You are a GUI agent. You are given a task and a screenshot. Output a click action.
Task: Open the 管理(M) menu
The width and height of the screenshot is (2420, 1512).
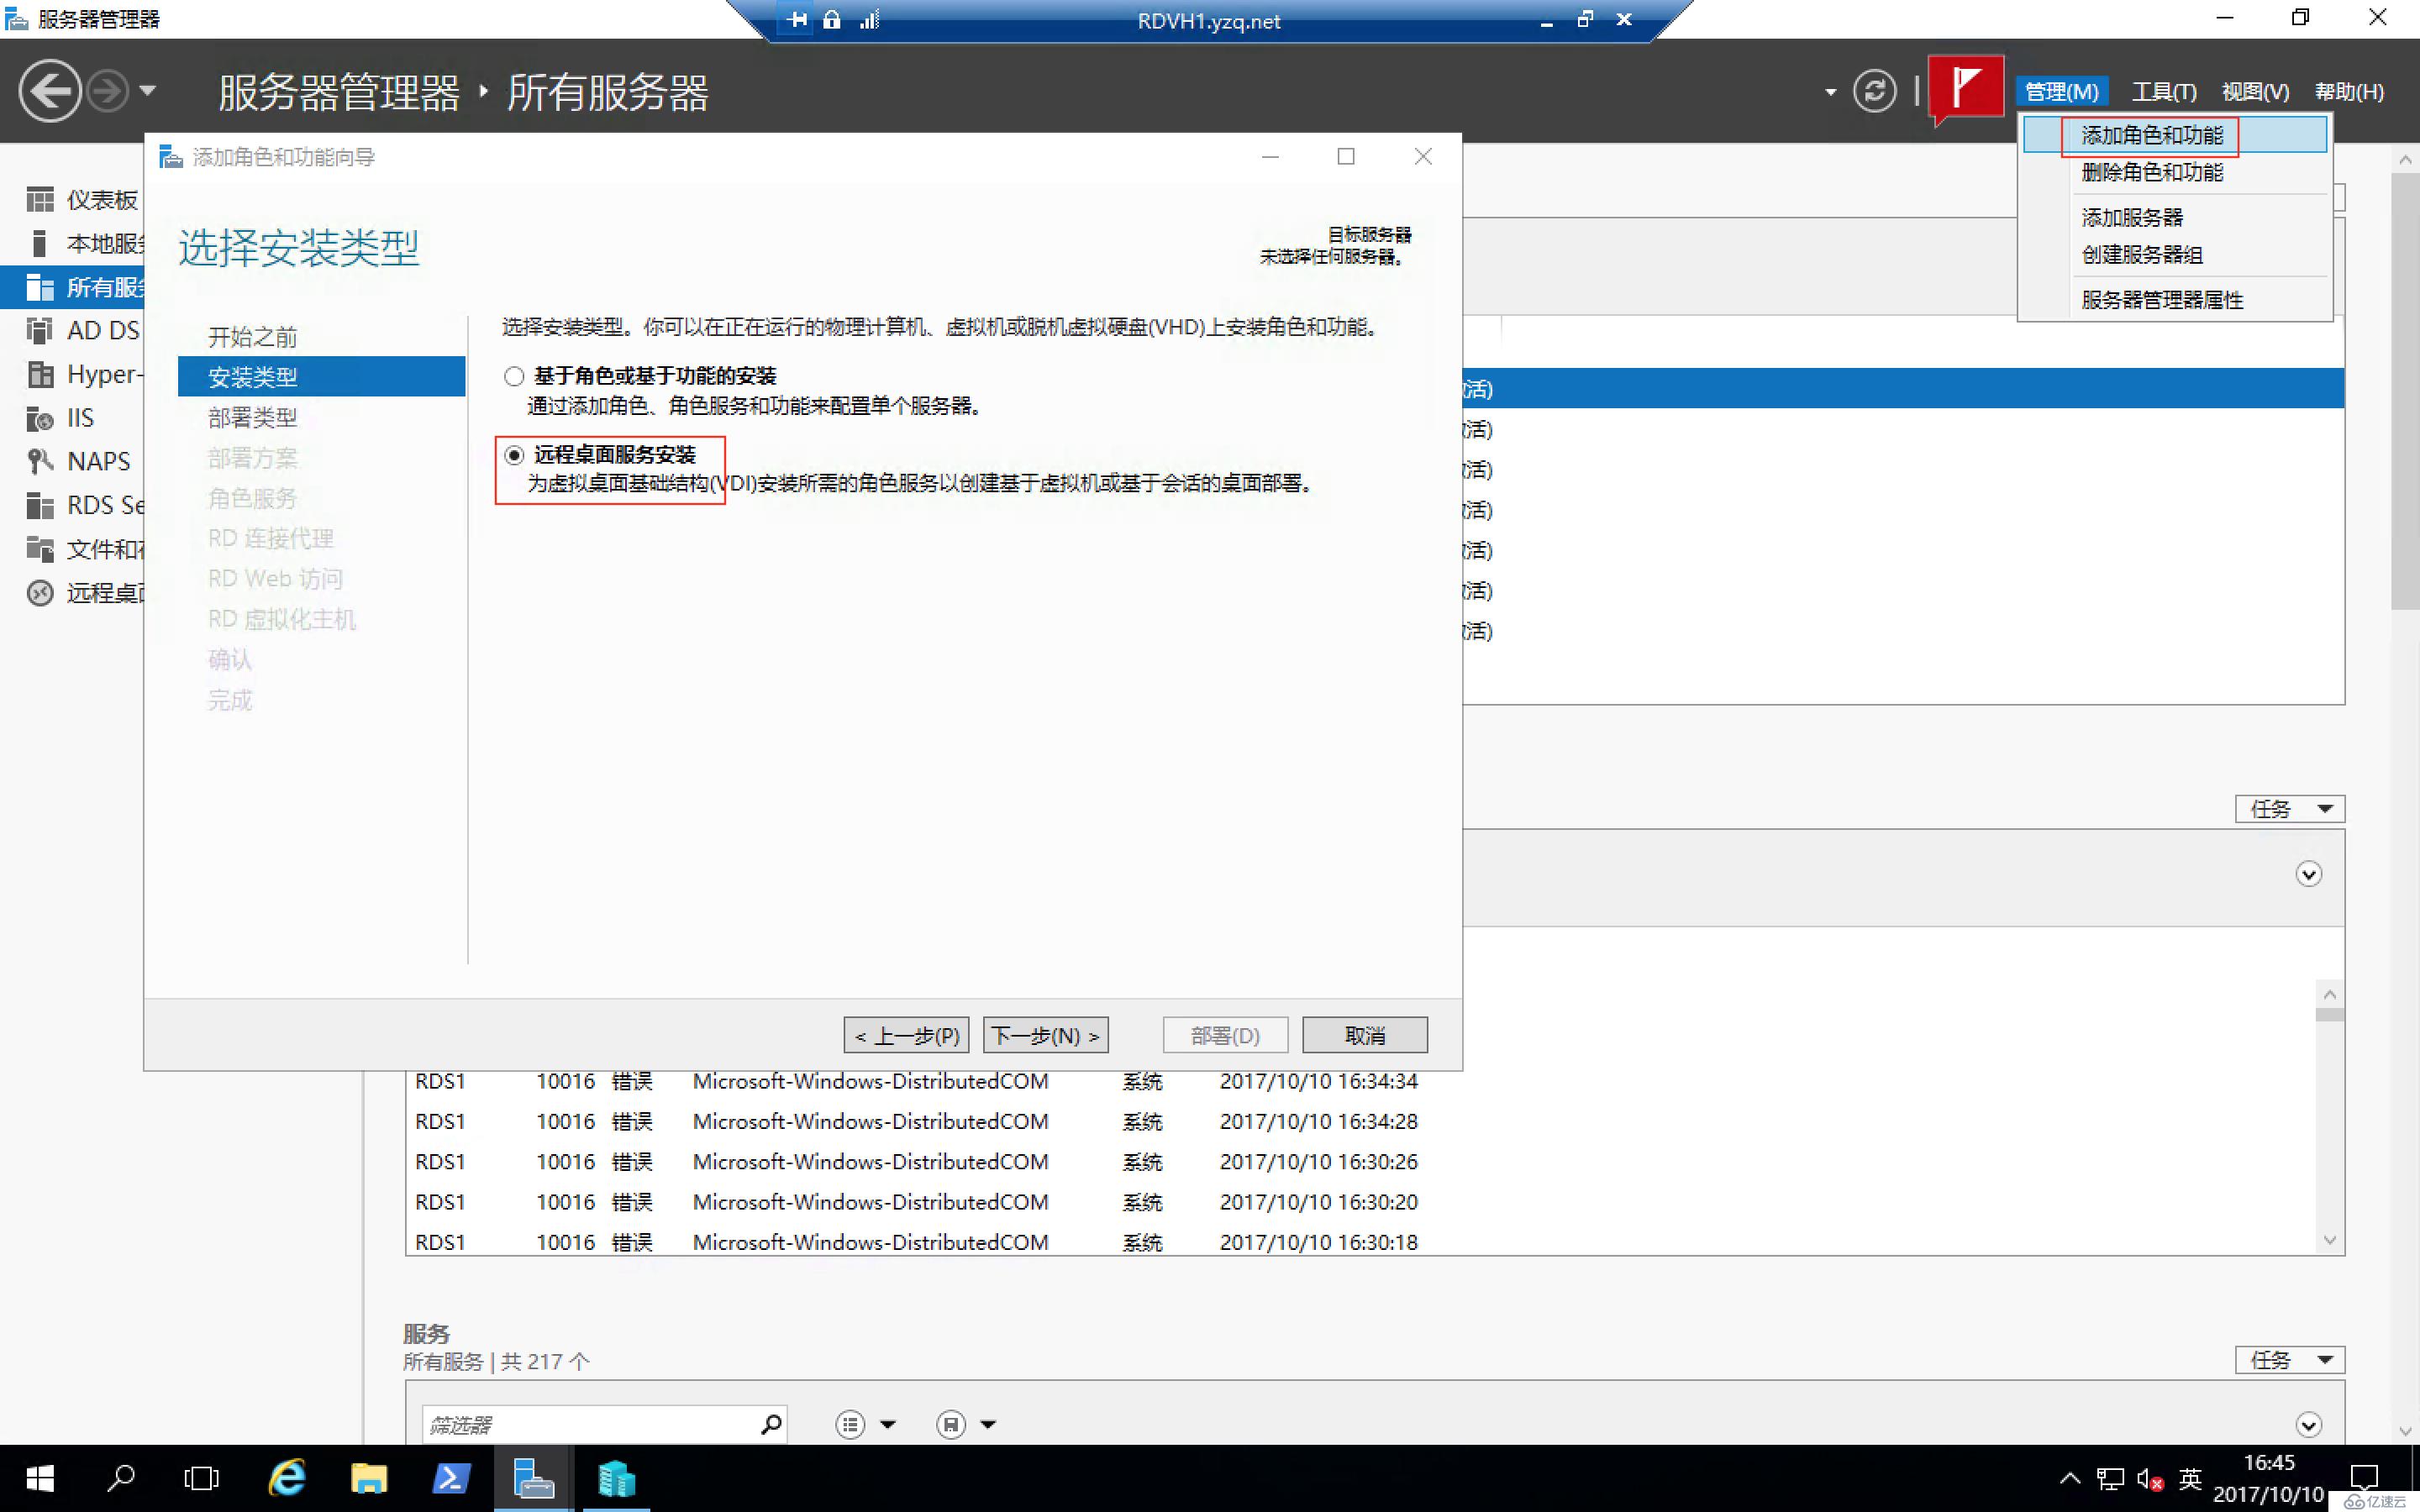[2061, 92]
